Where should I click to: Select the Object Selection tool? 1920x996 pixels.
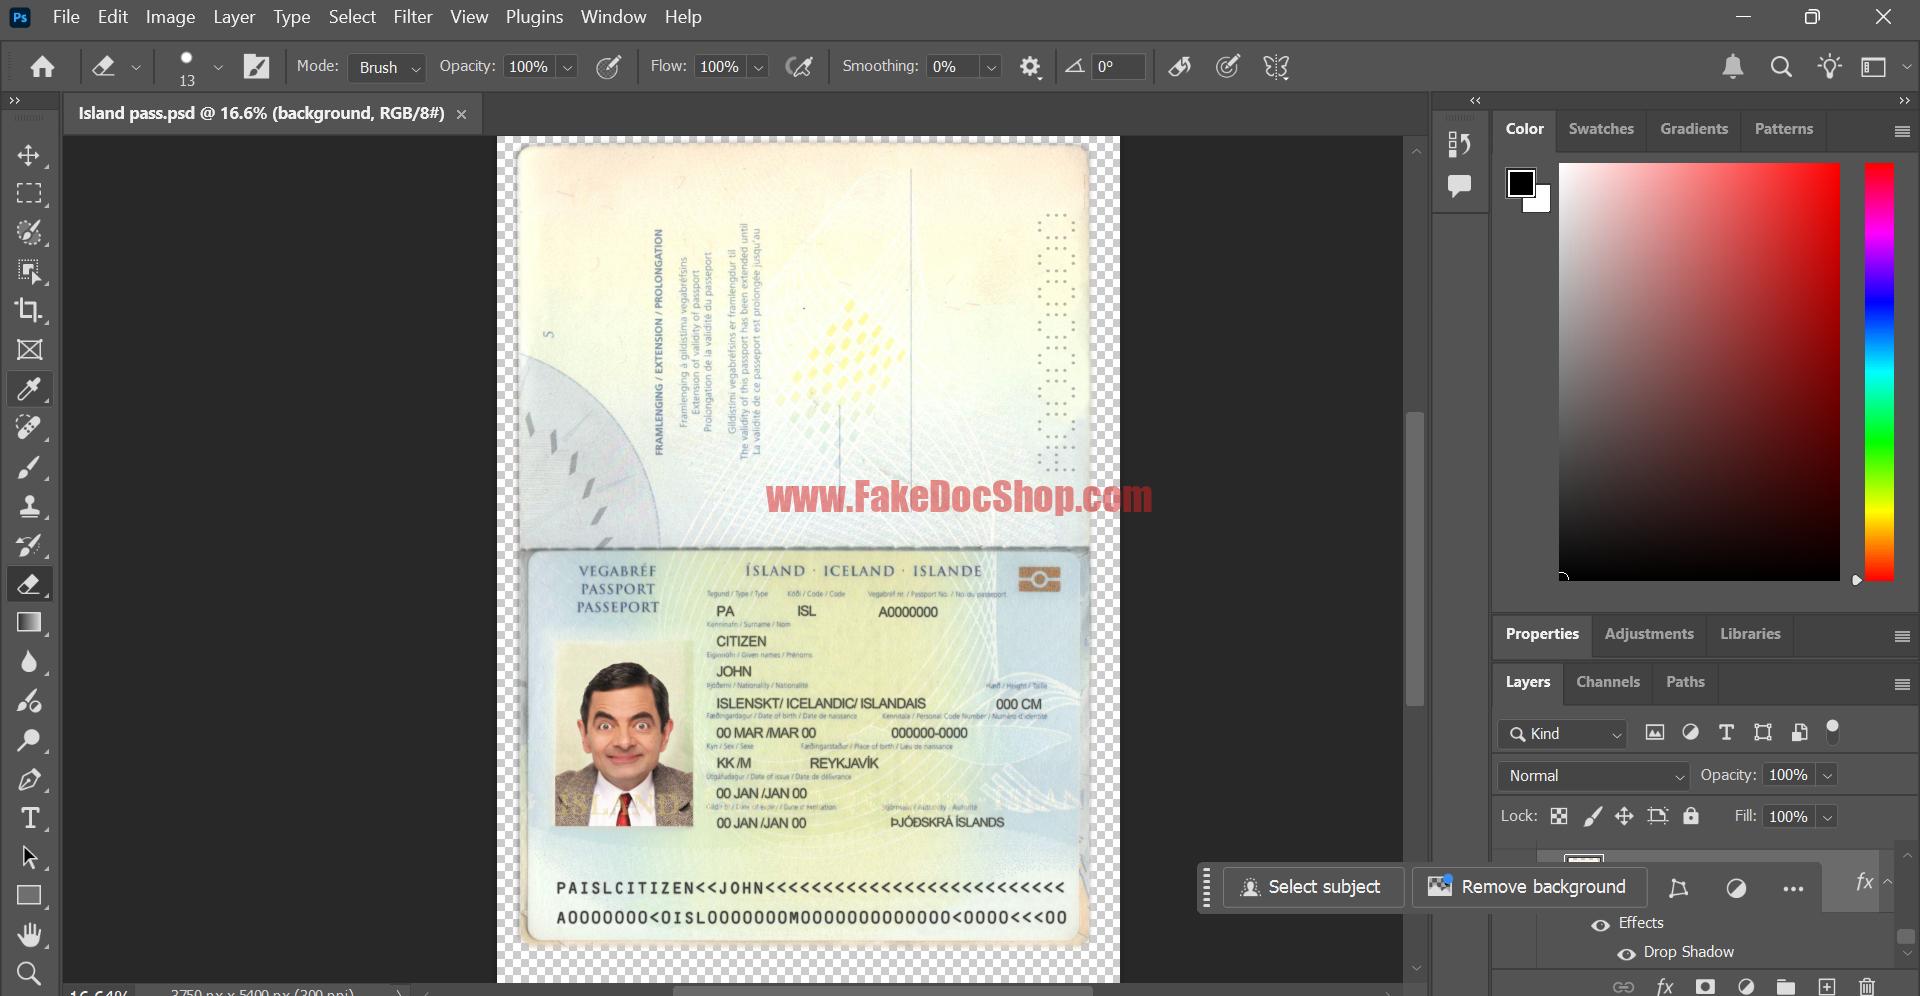(x=29, y=272)
